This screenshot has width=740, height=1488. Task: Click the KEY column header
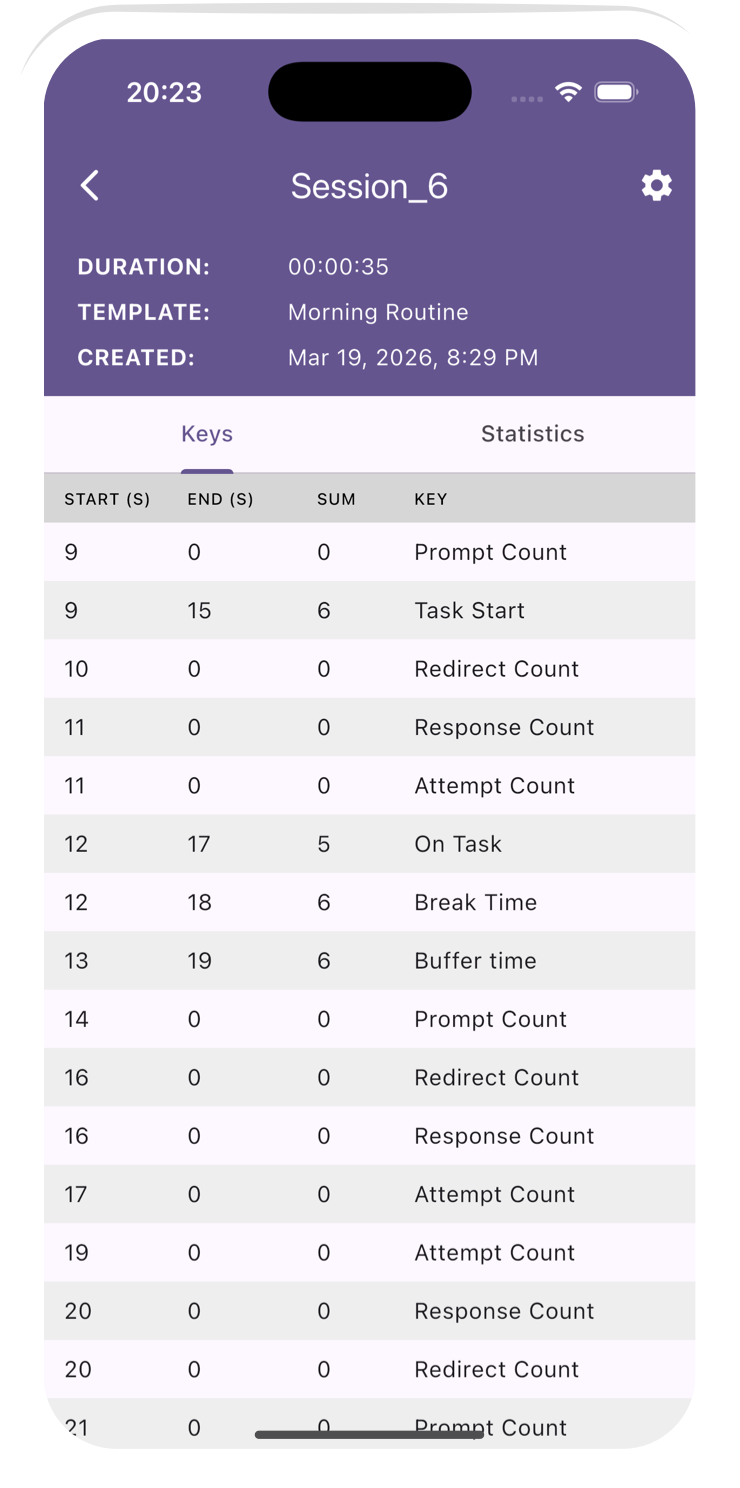tap(431, 499)
